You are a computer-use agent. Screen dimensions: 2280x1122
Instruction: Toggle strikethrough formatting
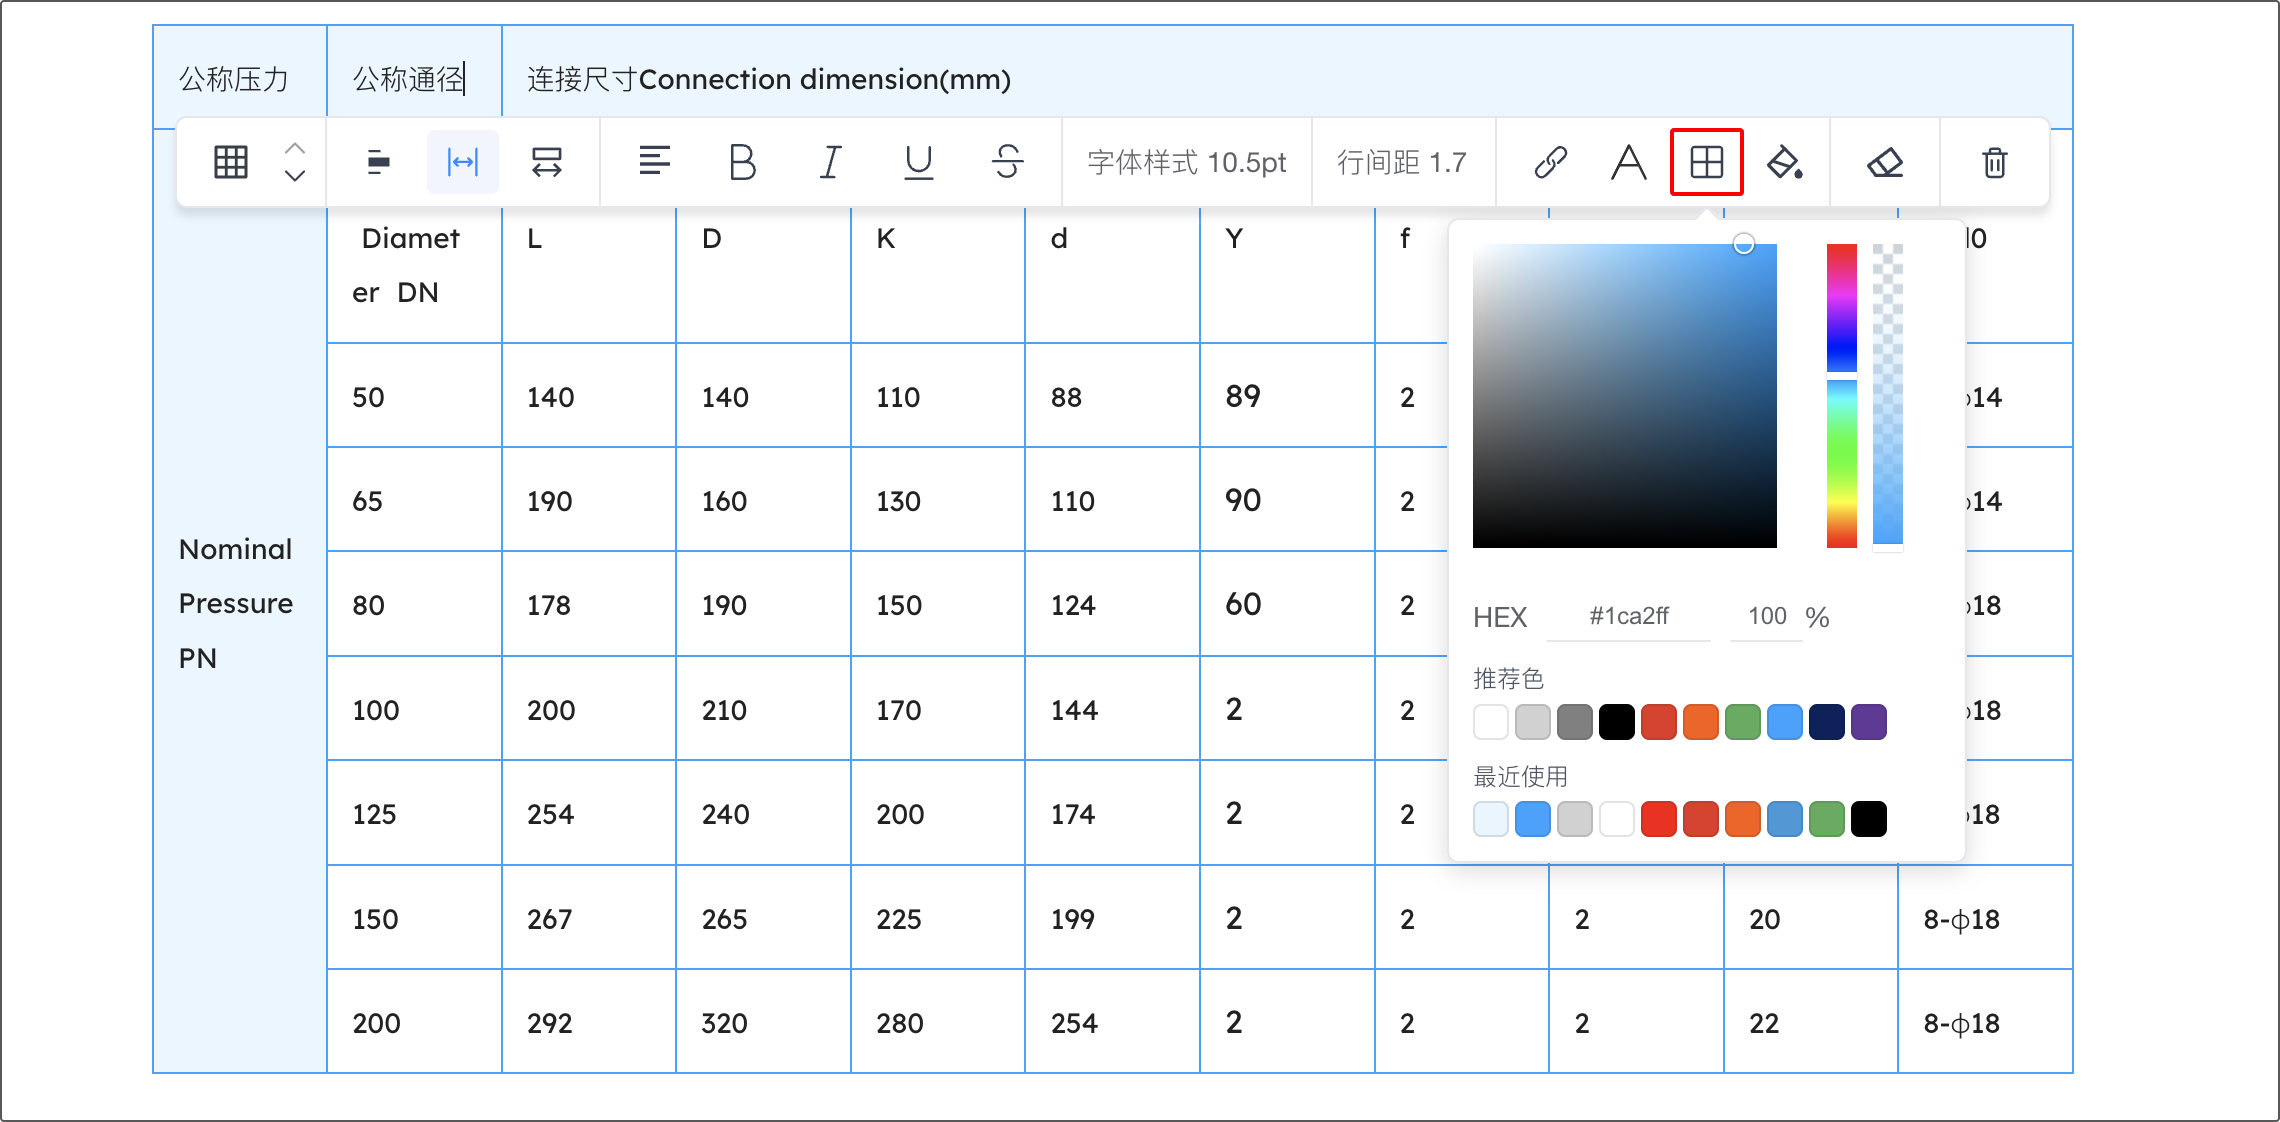pyautogui.click(x=1006, y=162)
